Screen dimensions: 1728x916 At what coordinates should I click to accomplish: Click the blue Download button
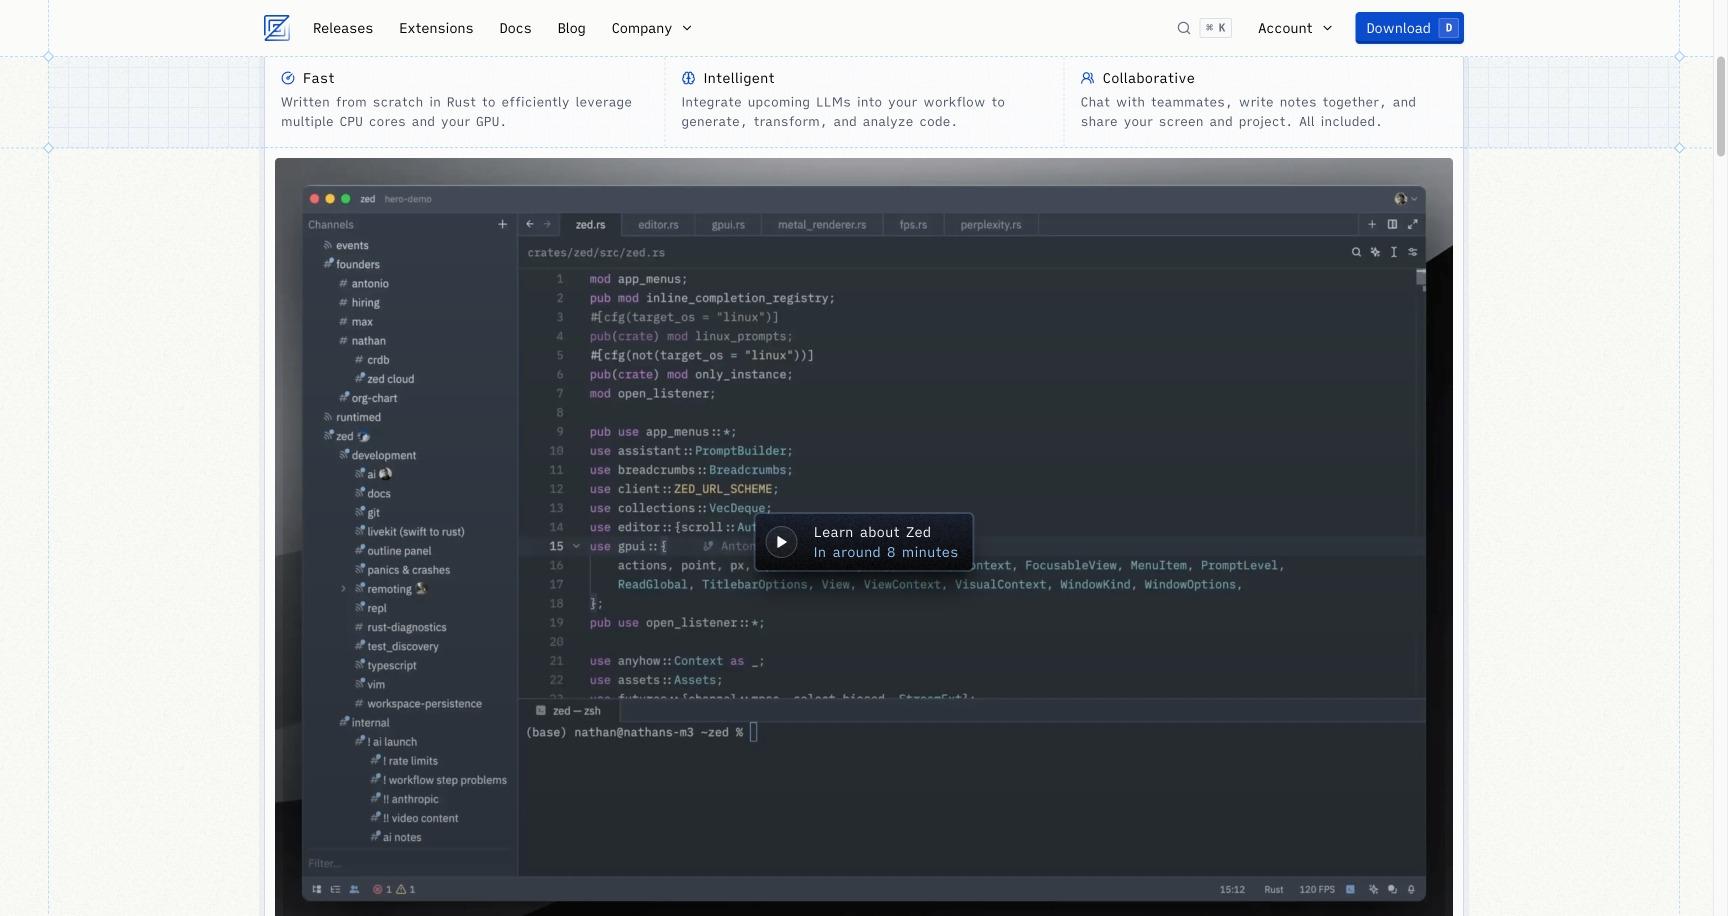pyautogui.click(x=1409, y=28)
